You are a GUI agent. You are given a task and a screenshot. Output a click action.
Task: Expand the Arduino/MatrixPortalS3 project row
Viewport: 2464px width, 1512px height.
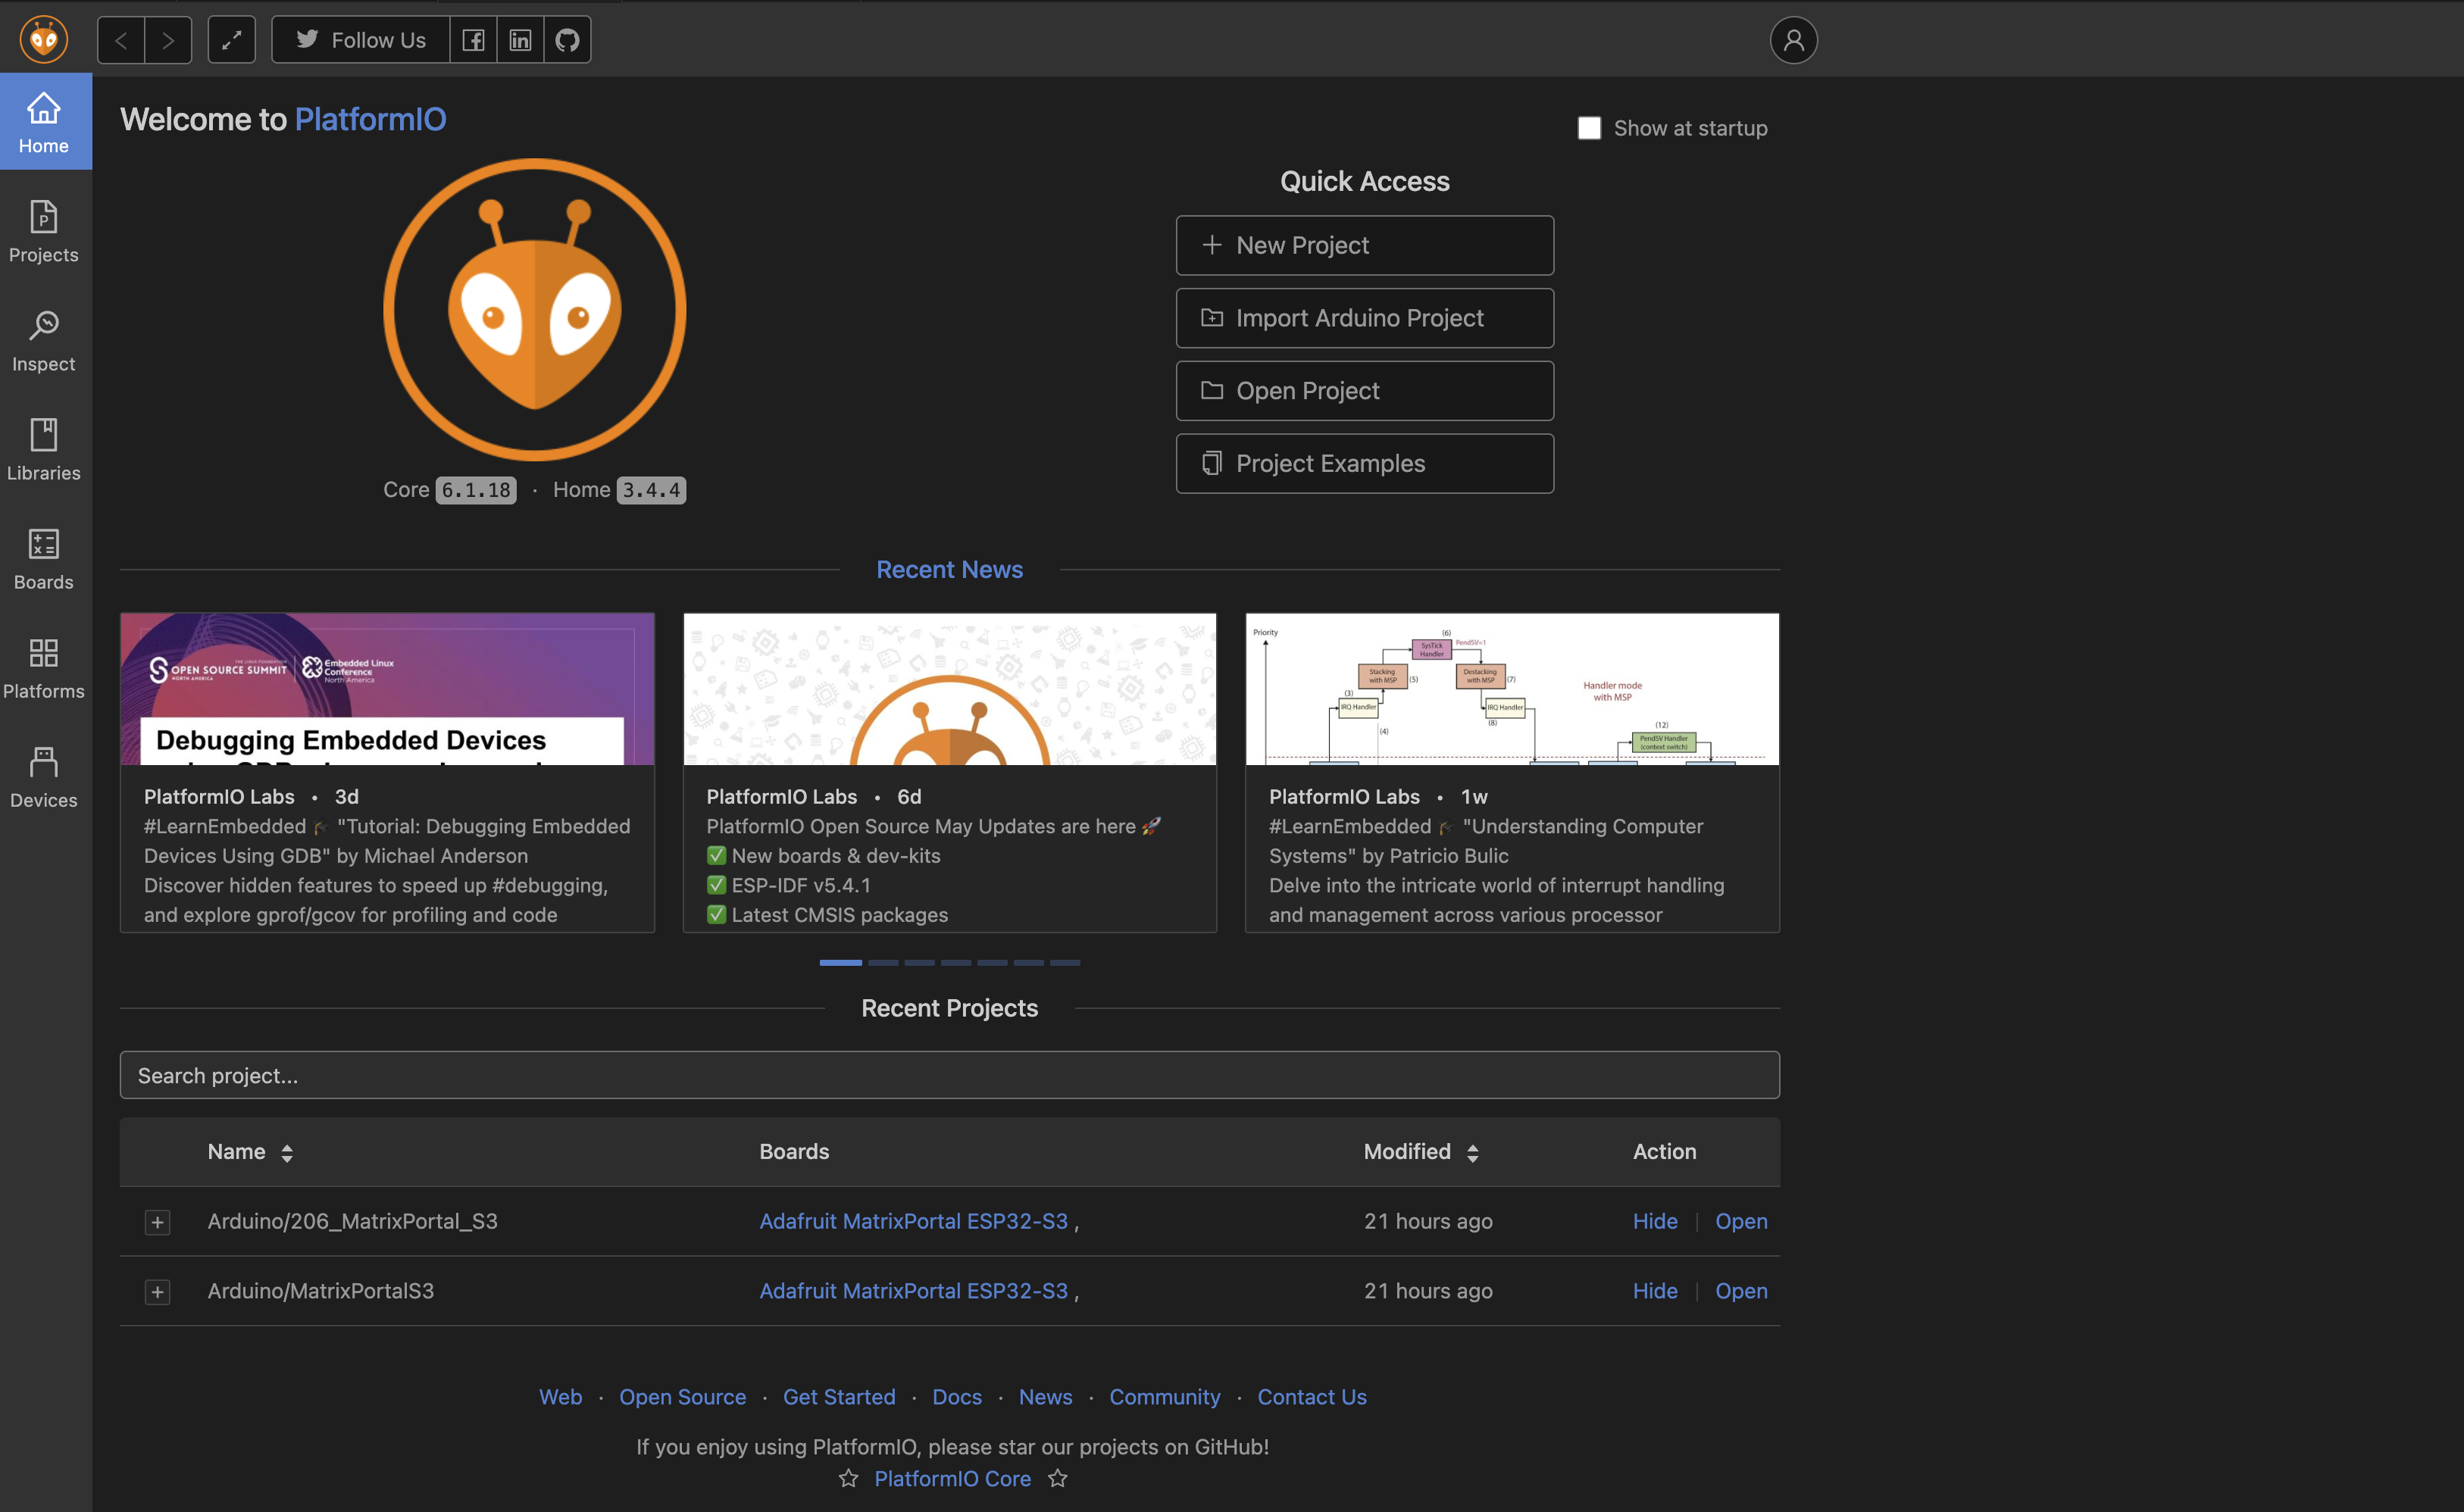pos(157,1291)
